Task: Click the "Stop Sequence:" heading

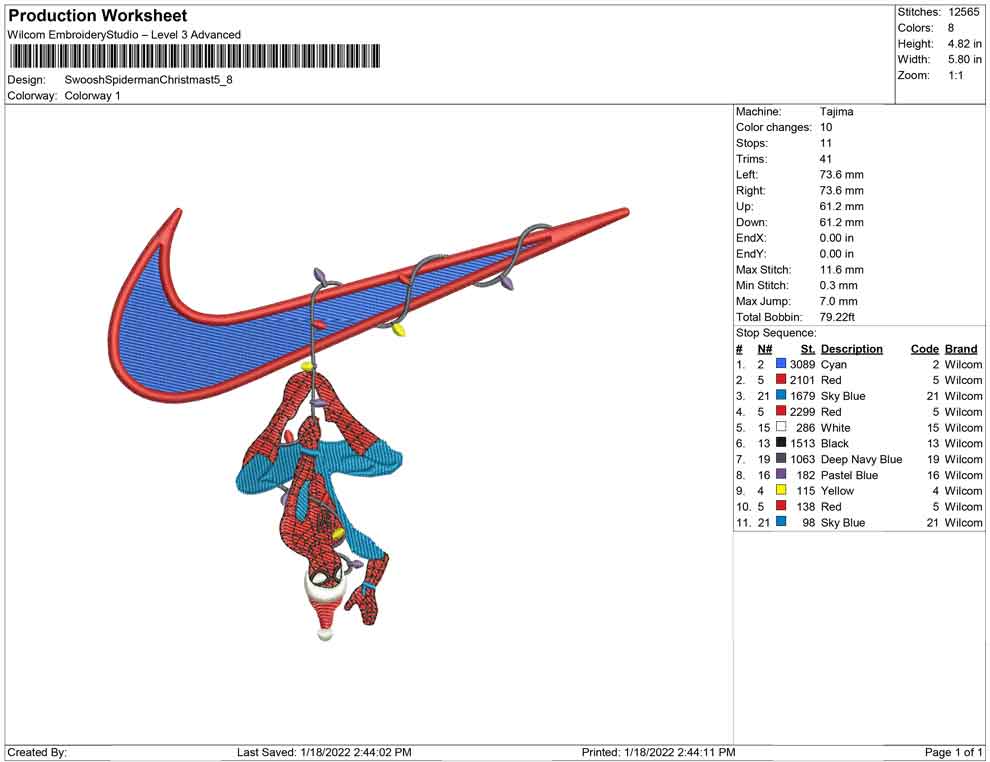Action: point(776,333)
